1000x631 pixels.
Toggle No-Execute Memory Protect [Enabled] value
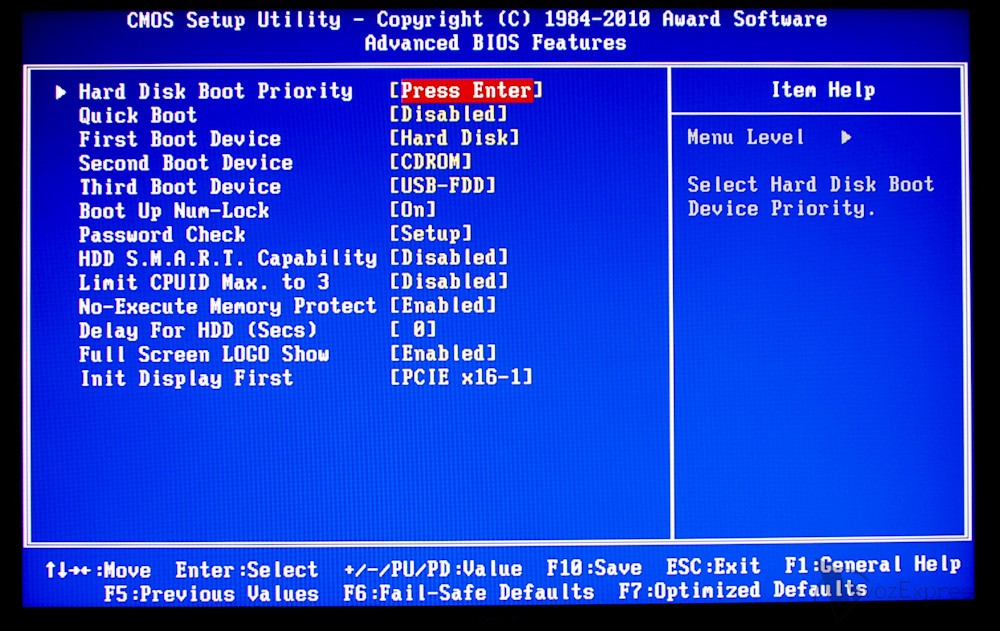[x=443, y=305]
